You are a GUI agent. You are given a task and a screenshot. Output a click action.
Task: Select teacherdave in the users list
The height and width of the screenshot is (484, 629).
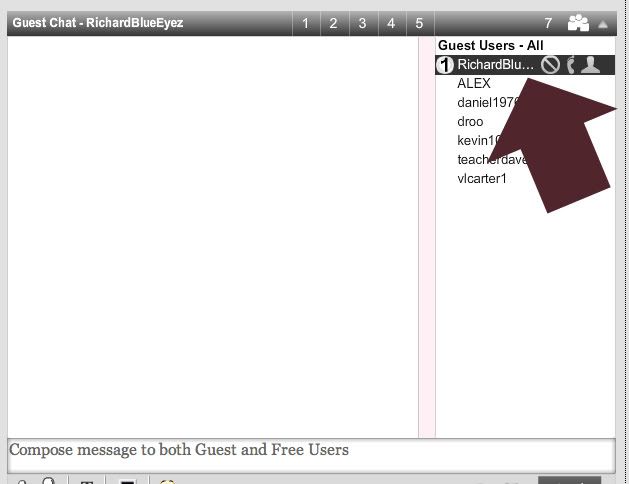[x=486, y=160]
